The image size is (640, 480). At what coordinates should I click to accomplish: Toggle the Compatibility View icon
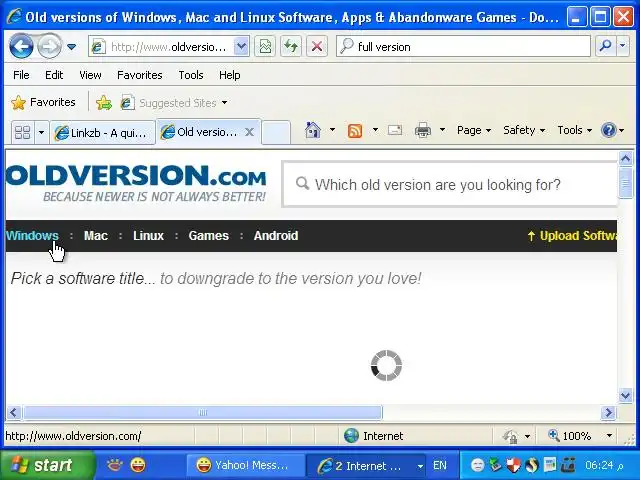tap(265, 47)
